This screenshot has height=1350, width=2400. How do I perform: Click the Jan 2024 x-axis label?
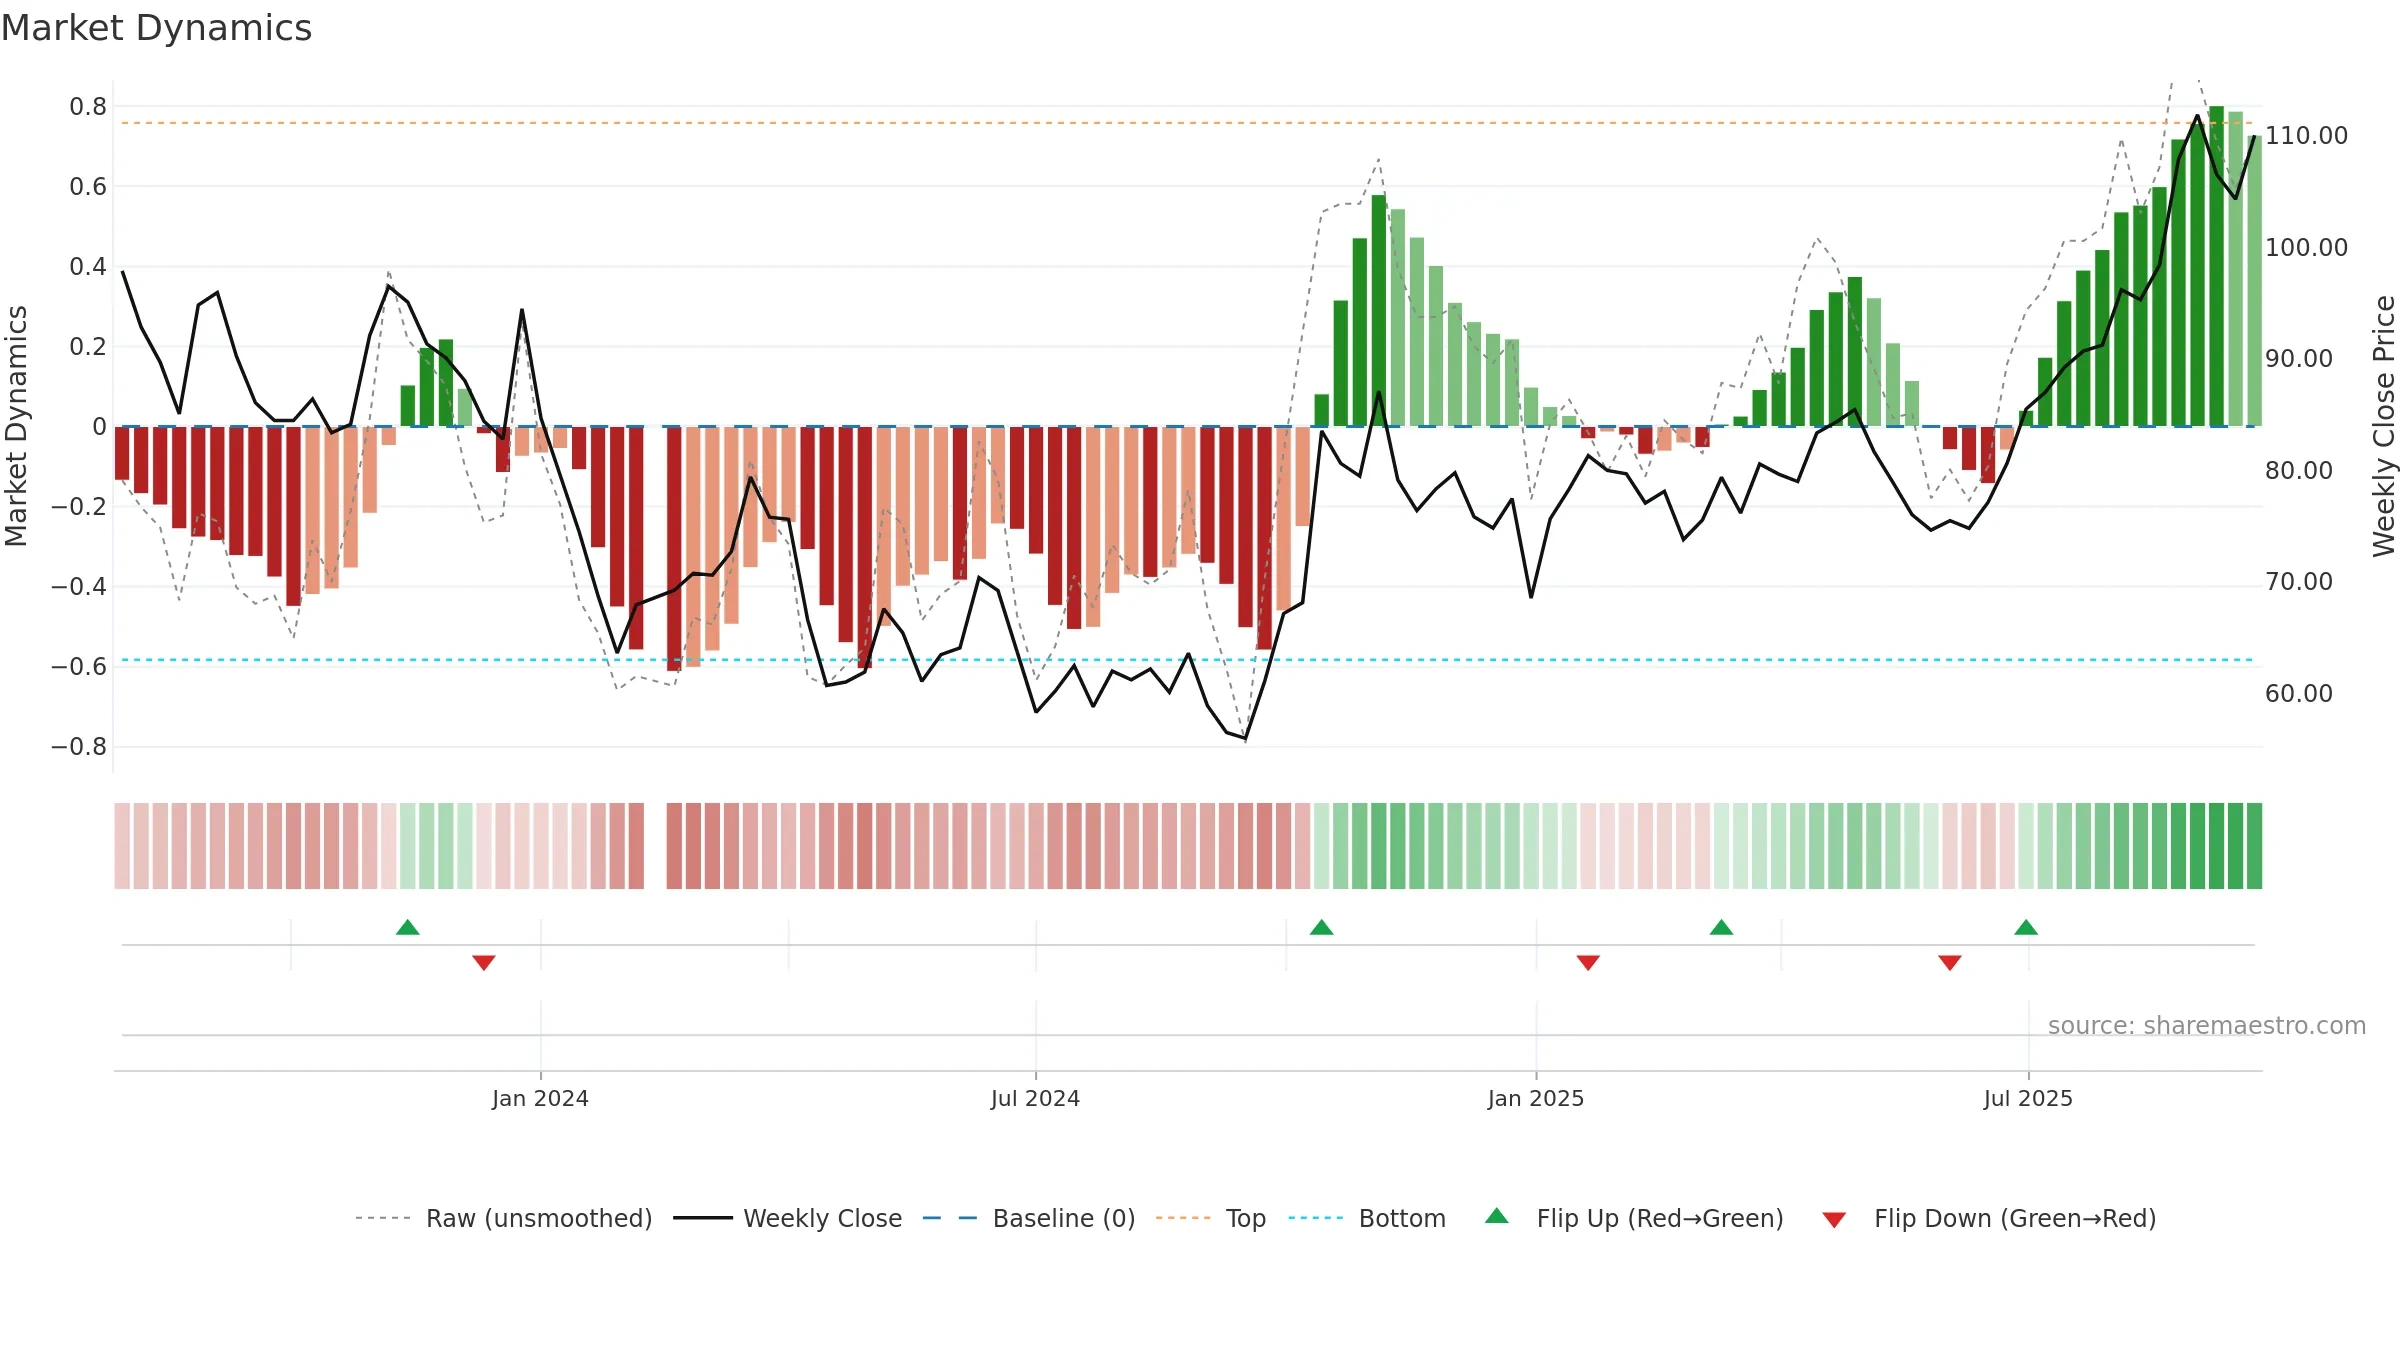(540, 1098)
